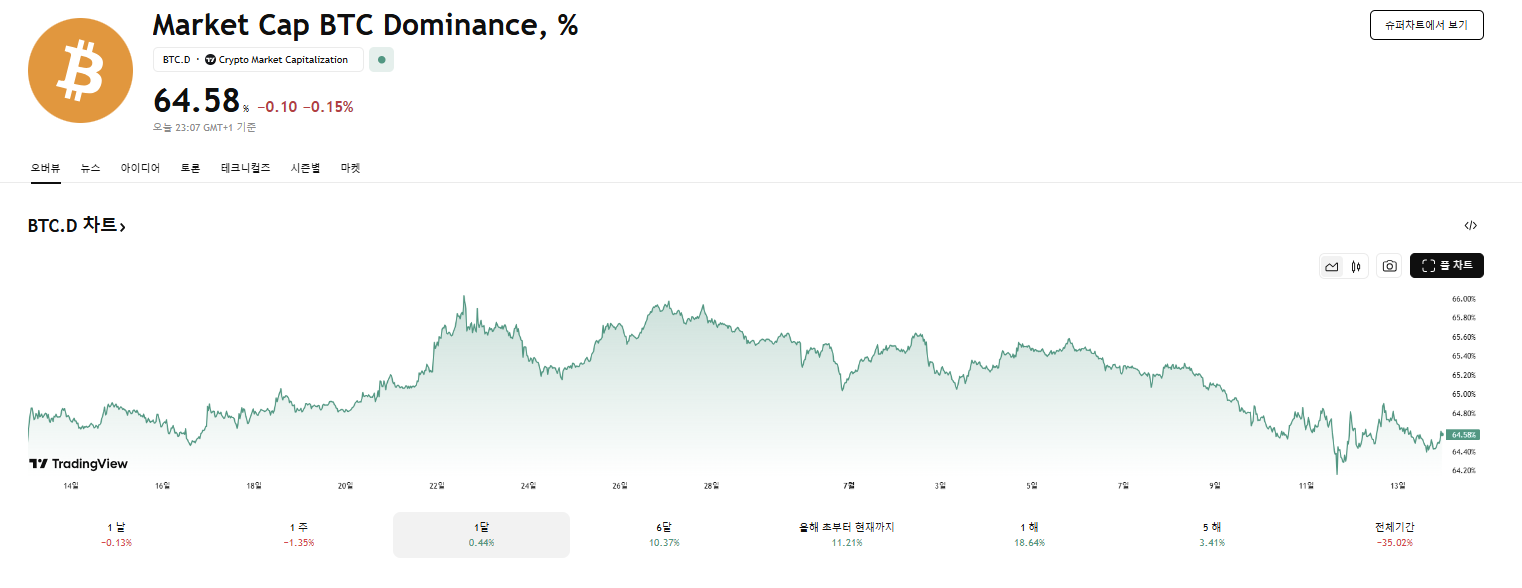Open full chart with 풀 차트 button

(x=1446, y=266)
